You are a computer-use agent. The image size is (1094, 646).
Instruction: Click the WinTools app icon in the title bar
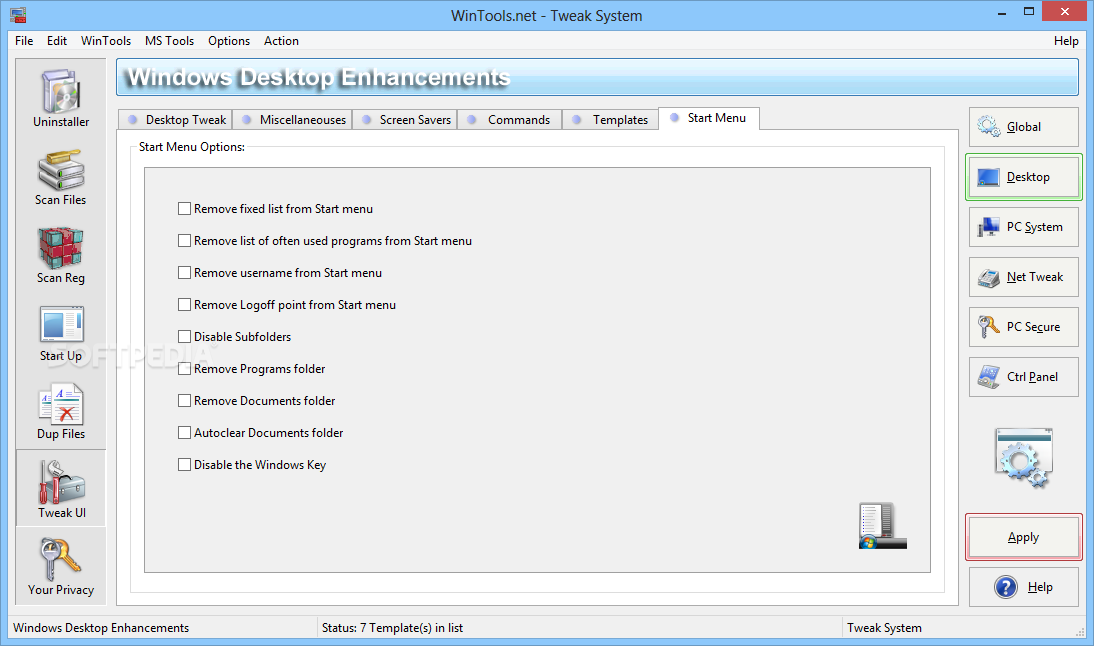pyautogui.click(x=18, y=15)
